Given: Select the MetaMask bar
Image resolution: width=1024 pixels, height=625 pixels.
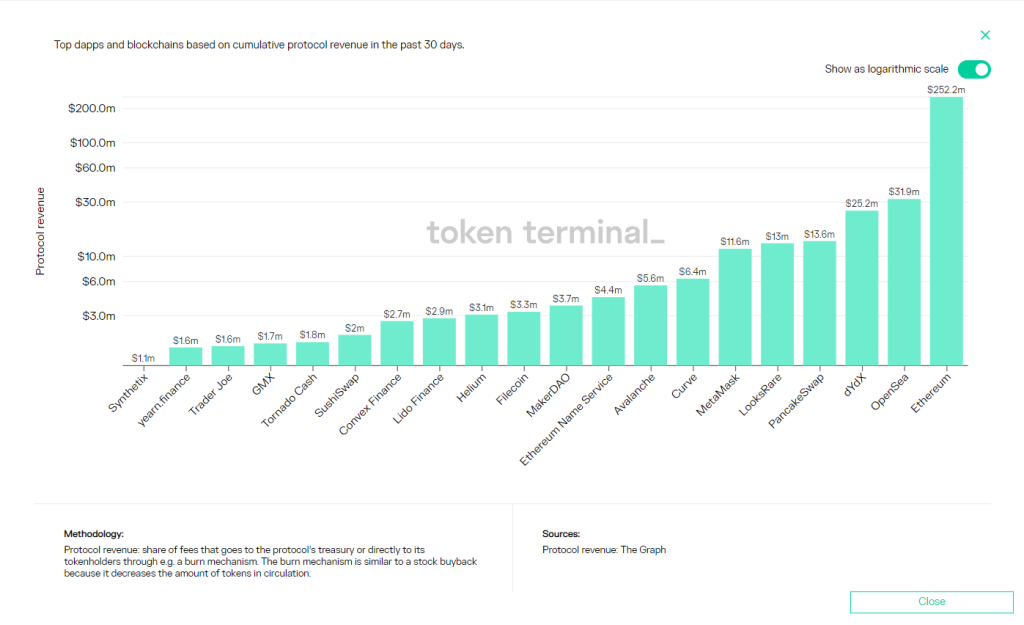Looking at the screenshot, I should [735, 307].
